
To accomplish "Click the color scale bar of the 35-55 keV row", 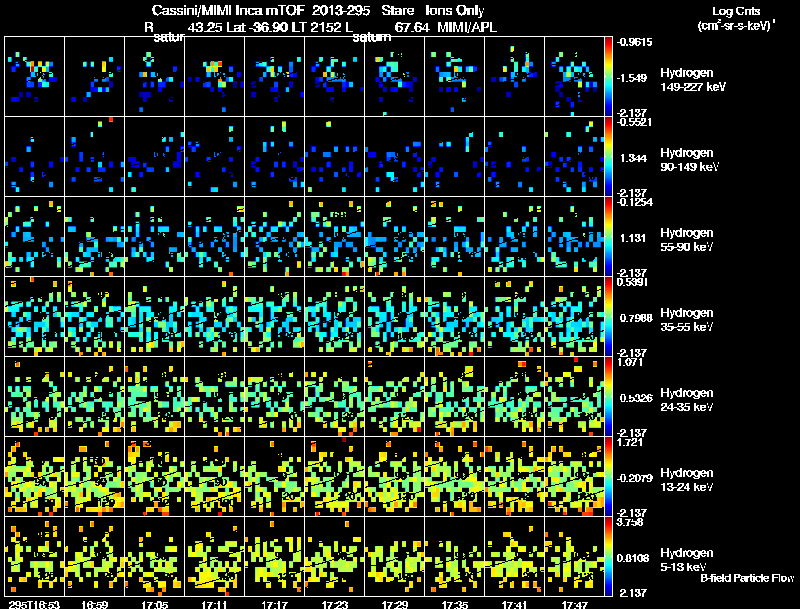I will [608, 317].
